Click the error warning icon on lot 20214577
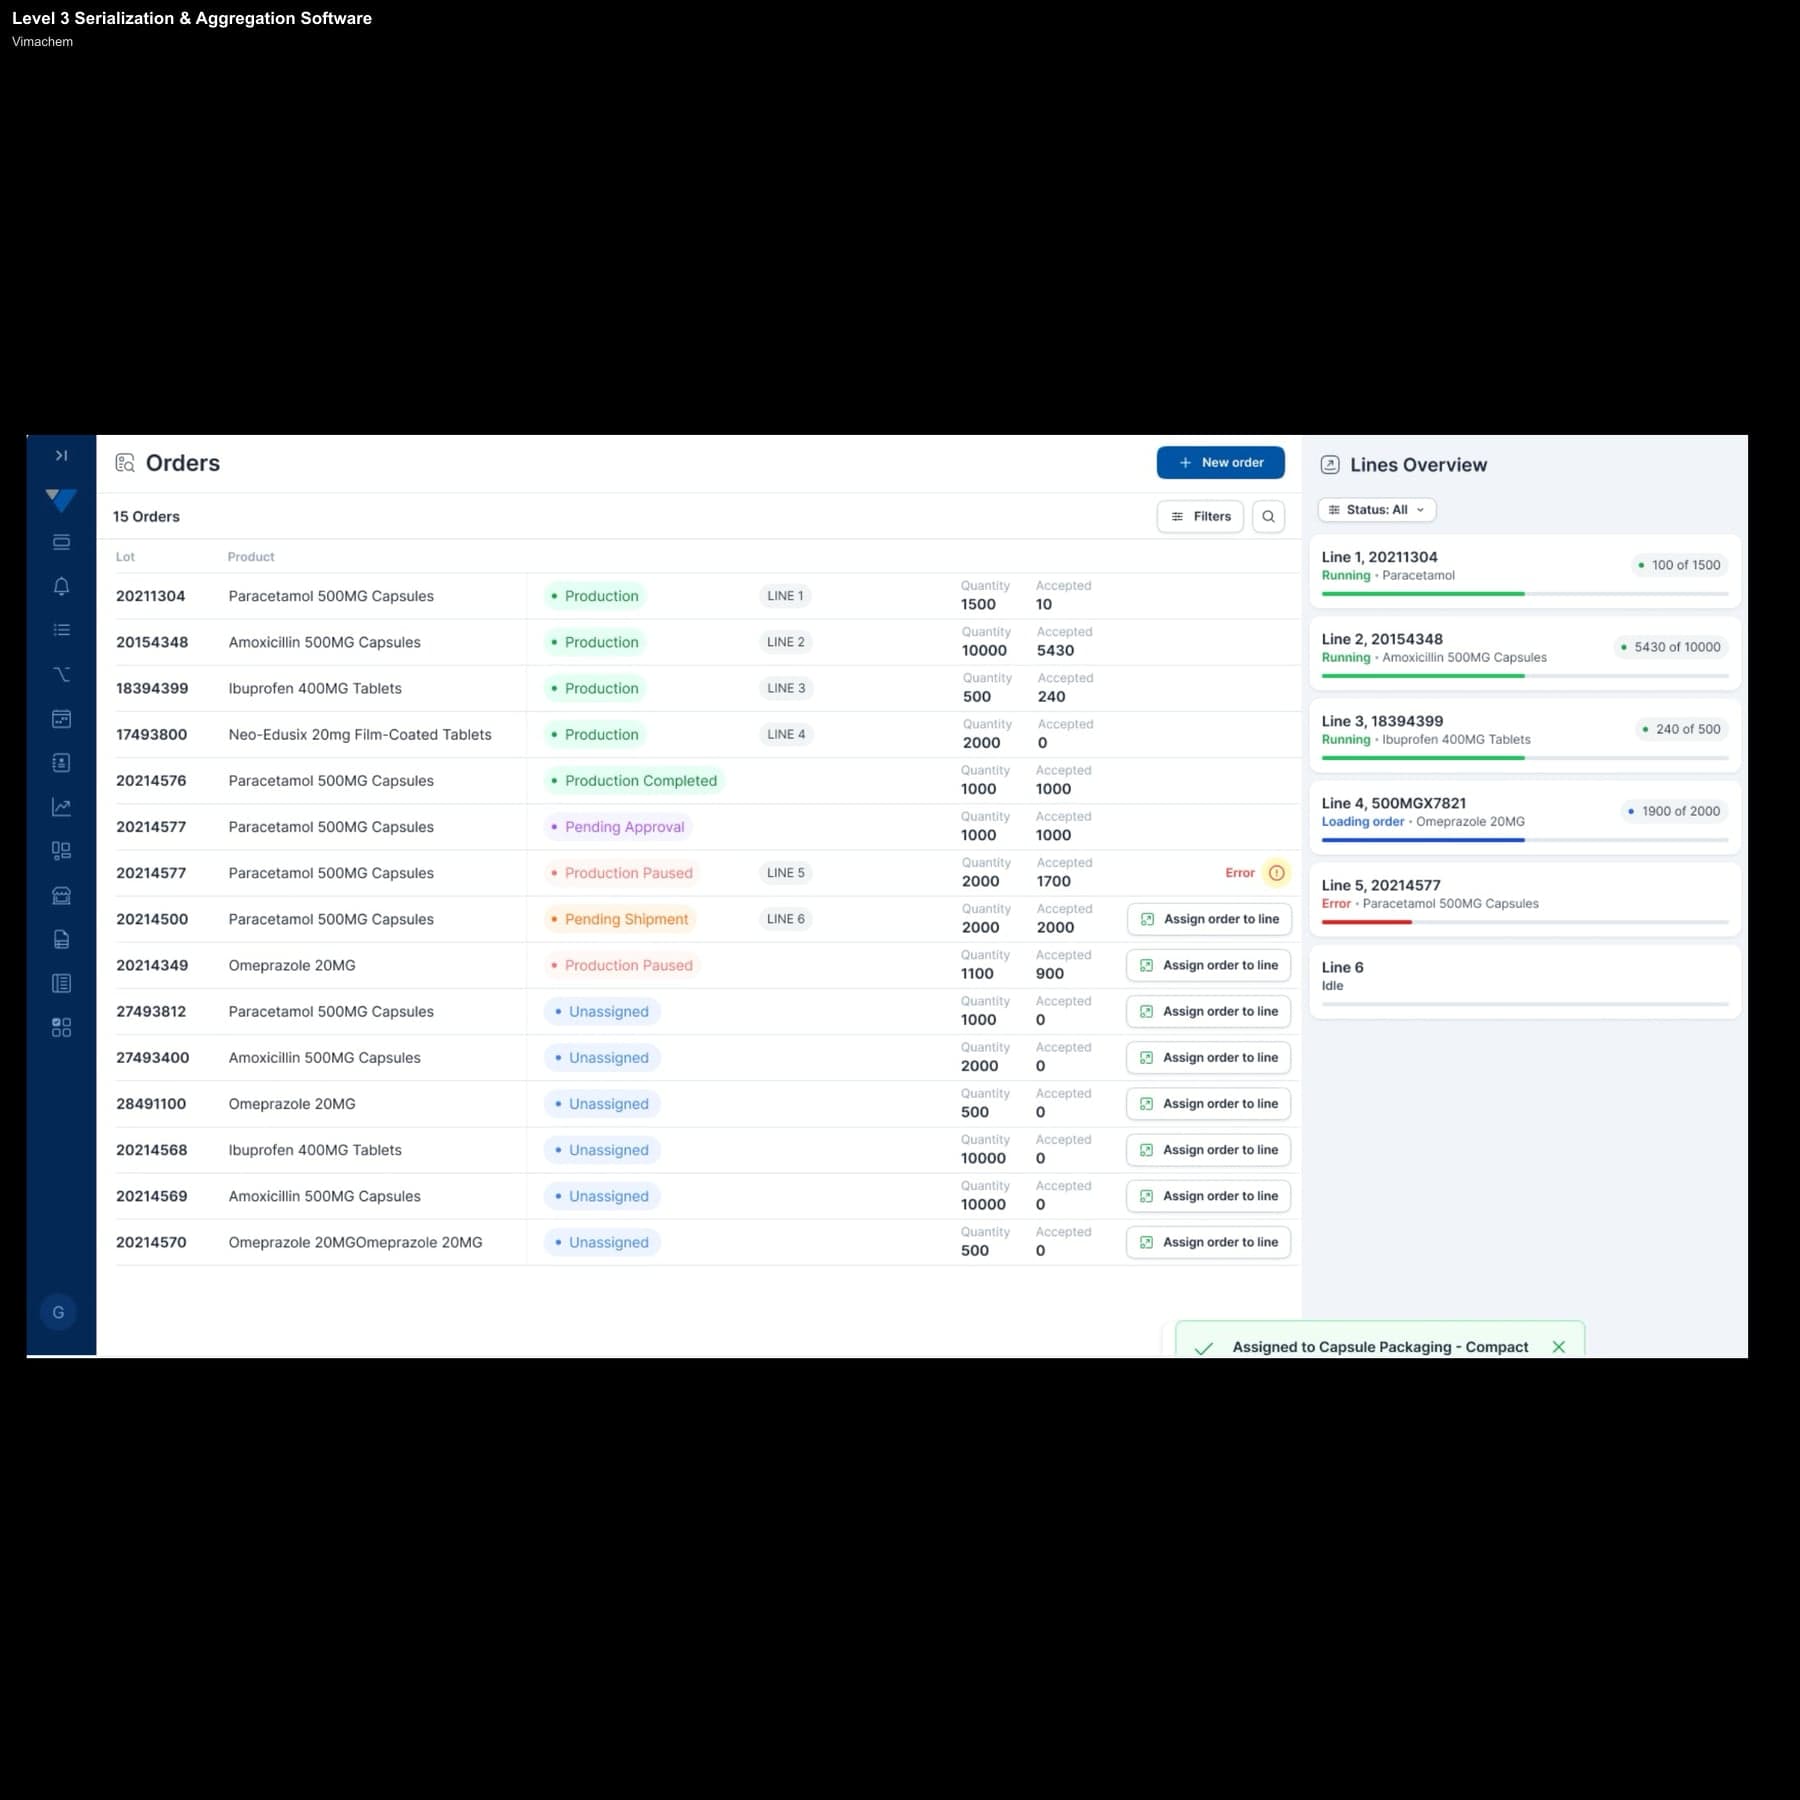 [1276, 873]
